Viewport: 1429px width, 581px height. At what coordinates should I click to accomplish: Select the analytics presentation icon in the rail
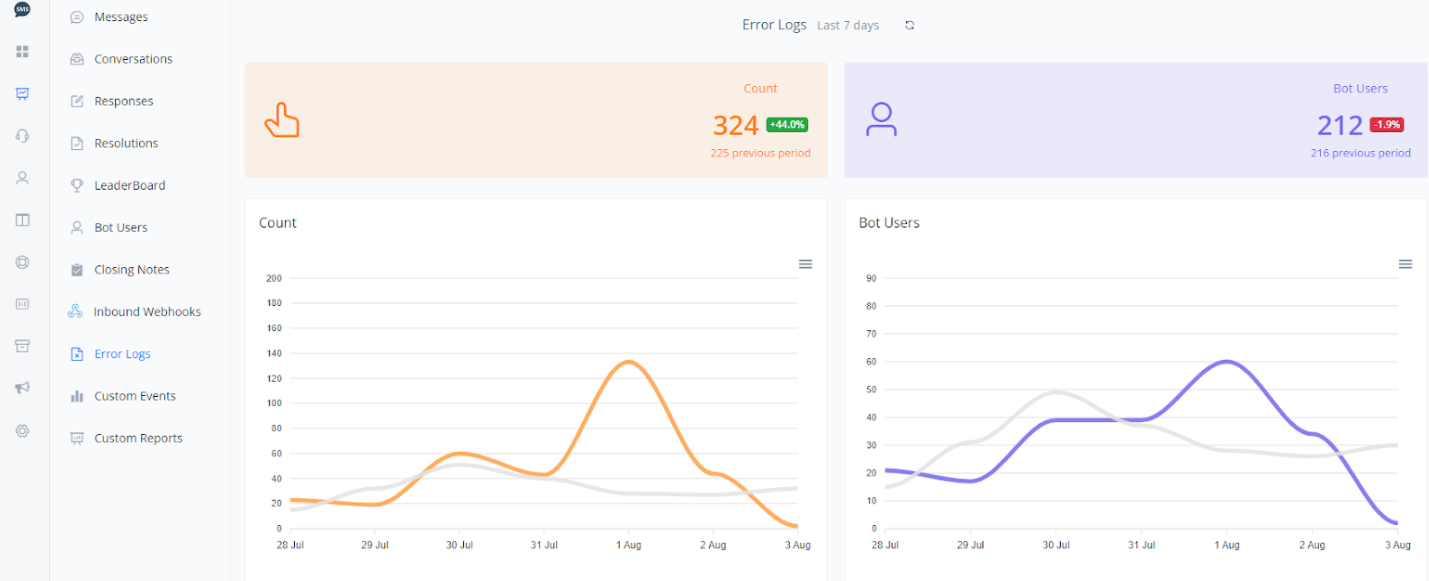click(x=22, y=94)
